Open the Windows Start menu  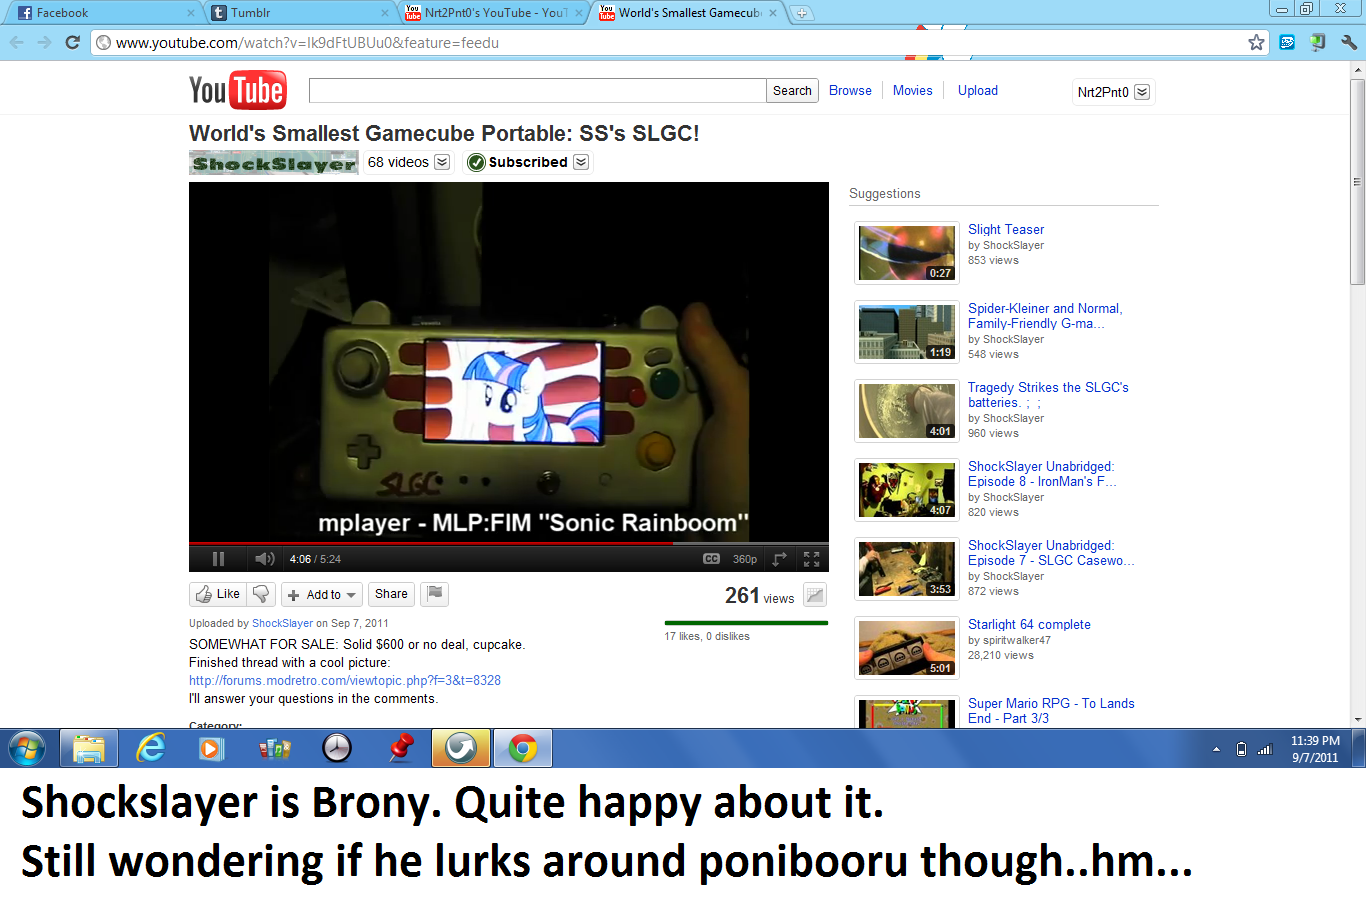click(27, 748)
